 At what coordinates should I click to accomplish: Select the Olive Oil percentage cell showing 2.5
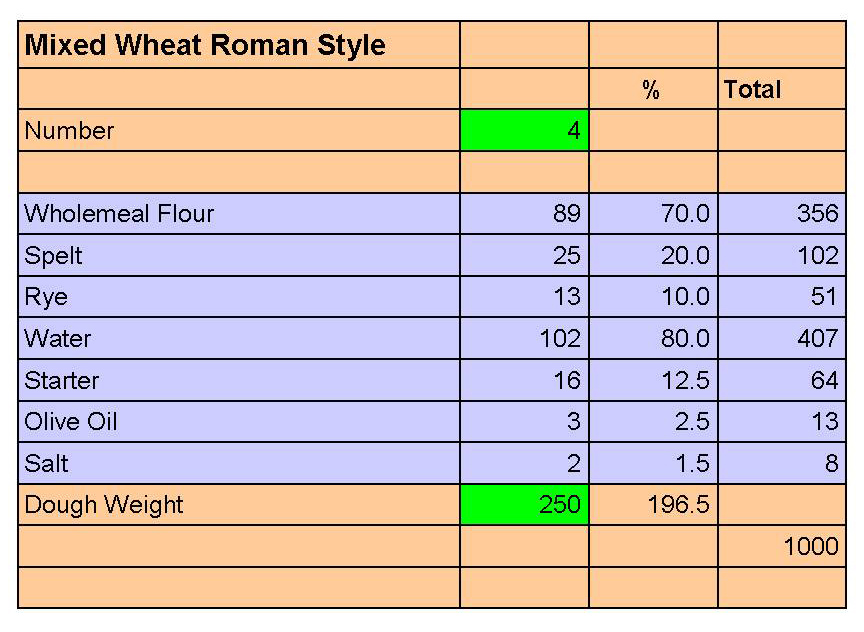[653, 422]
